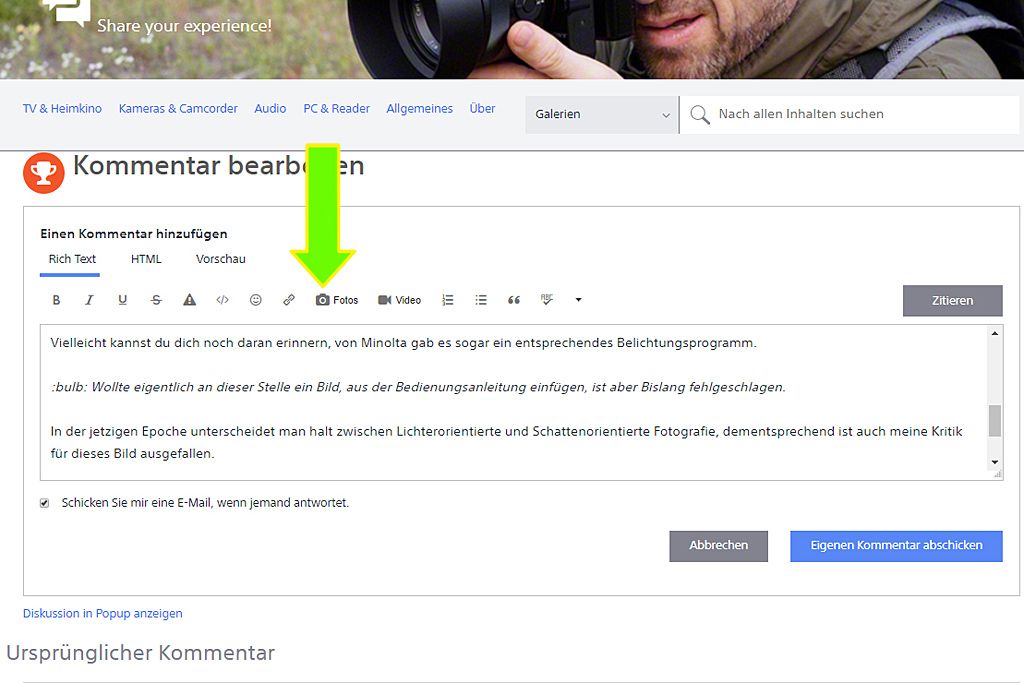Apply italic formatting
The height and width of the screenshot is (683, 1024).
point(89,299)
